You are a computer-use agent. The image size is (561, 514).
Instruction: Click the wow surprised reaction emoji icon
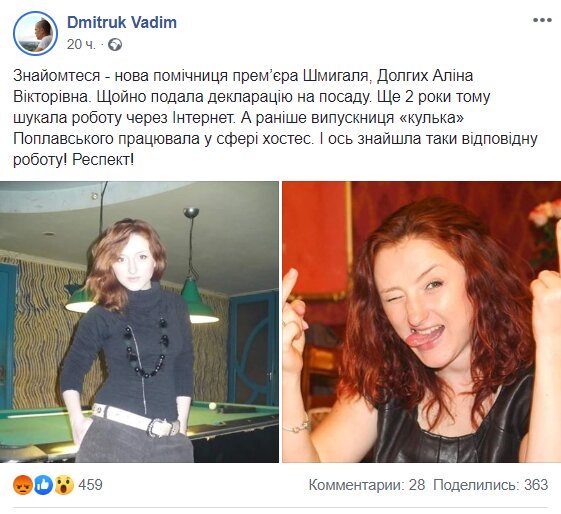click(64, 485)
